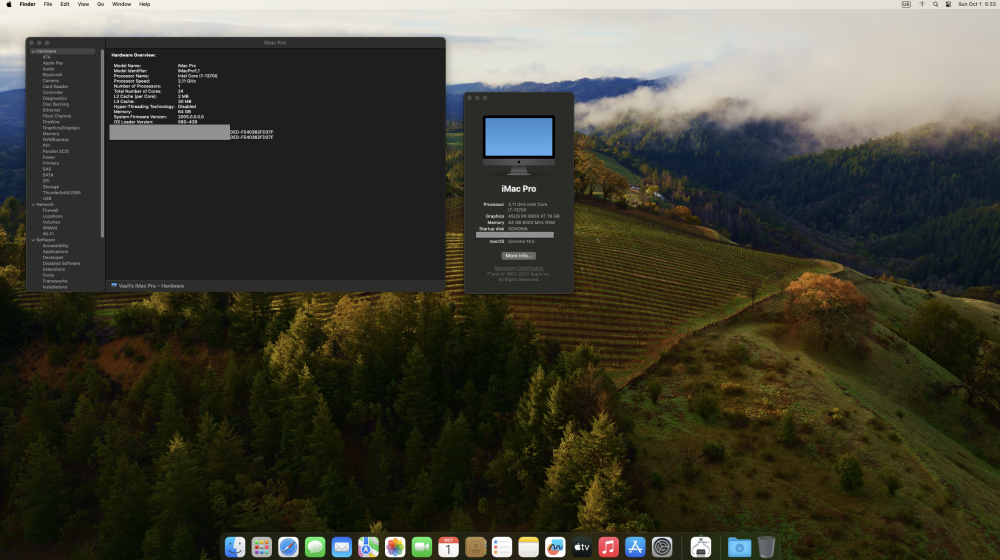Open Notes app in the Dock
Viewport: 1000px width, 560px height.
click(x=529, y=547)
